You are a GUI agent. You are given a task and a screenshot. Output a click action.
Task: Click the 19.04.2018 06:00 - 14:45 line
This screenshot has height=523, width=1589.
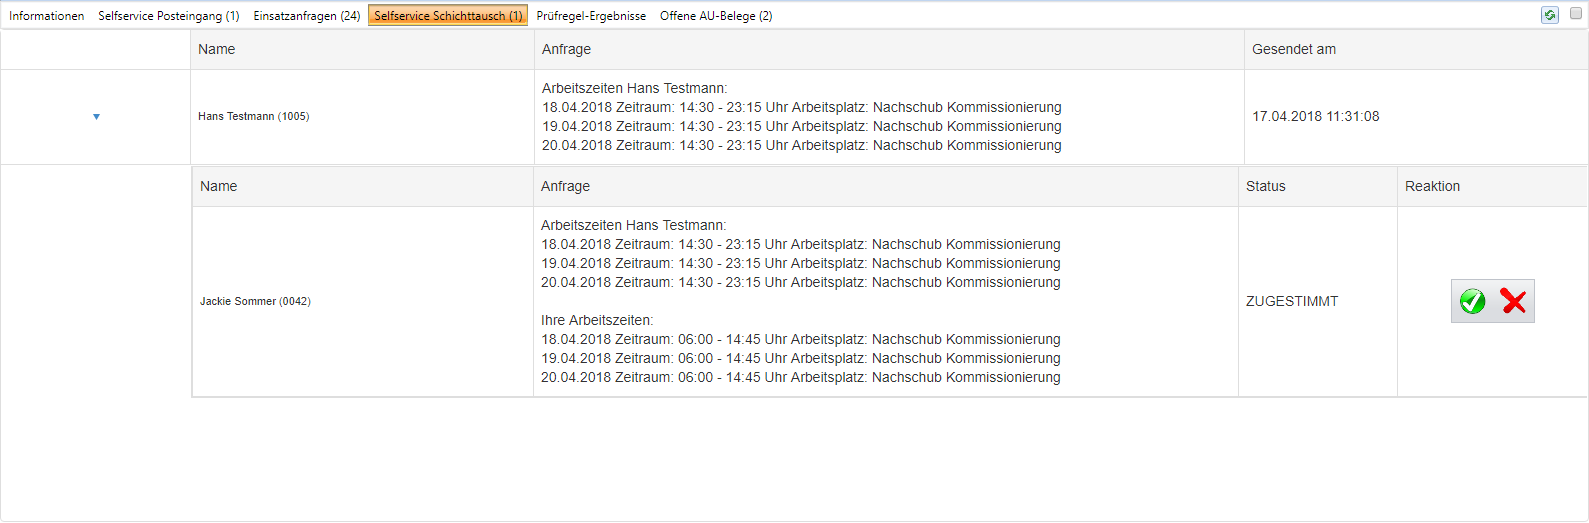(801, 359)
